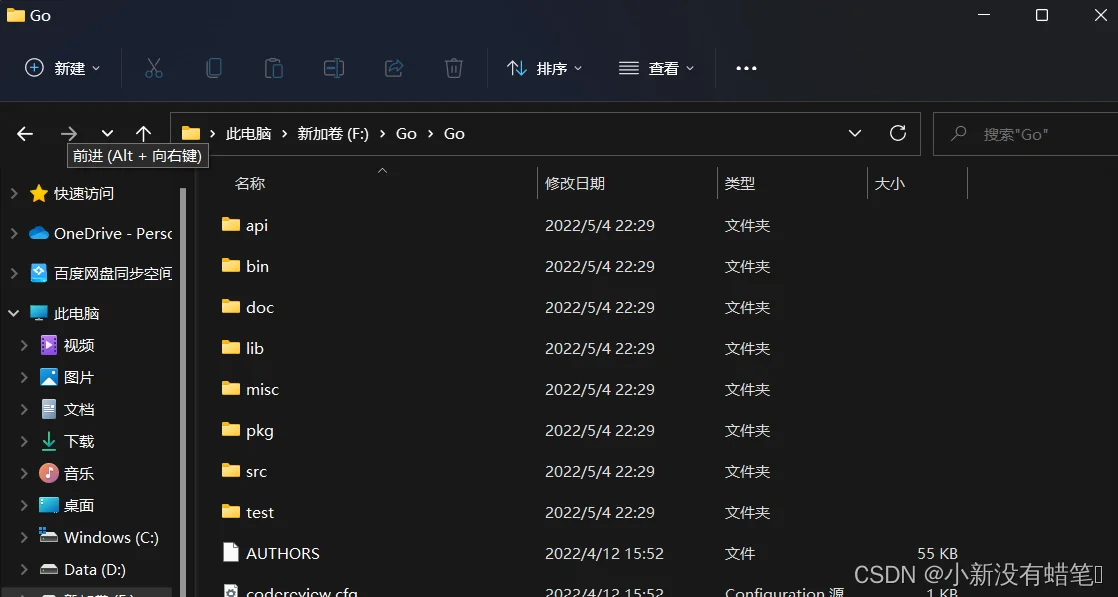Click the OneDrive cloud icon
1118x597 pixels.
coord(39,233)
